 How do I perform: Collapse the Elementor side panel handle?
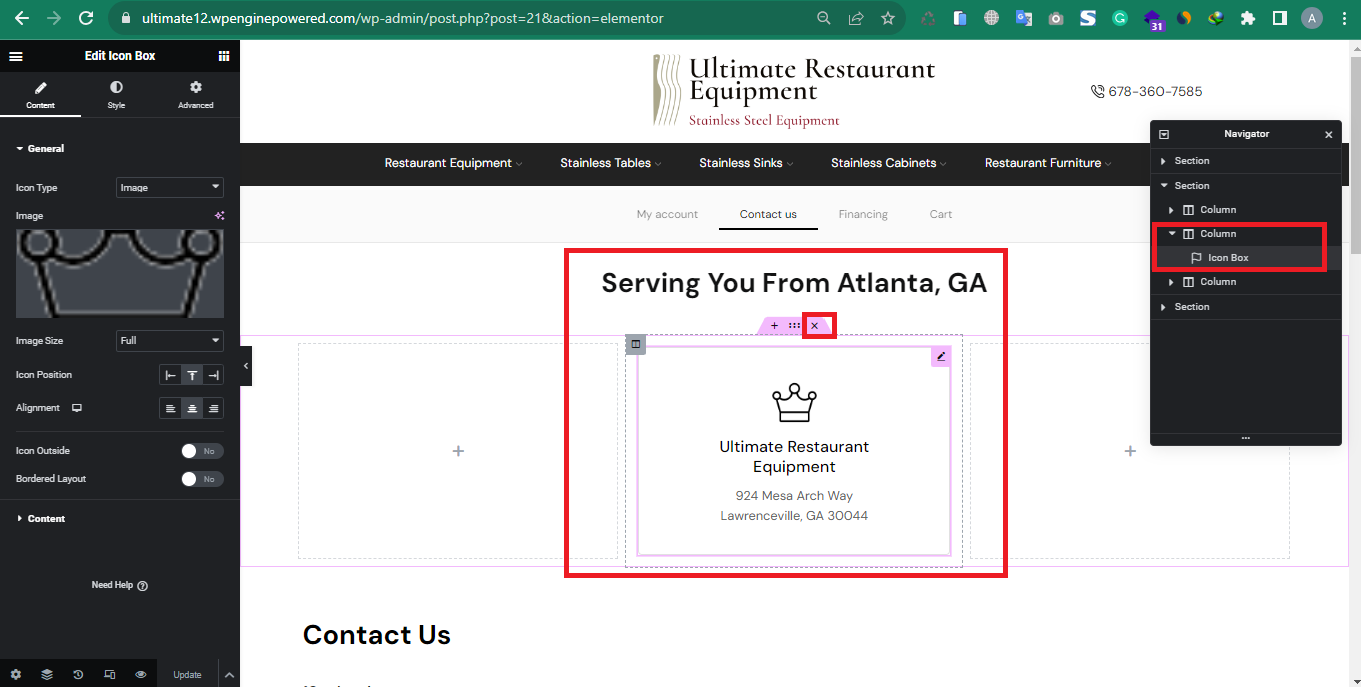click(x=246, y=366)
